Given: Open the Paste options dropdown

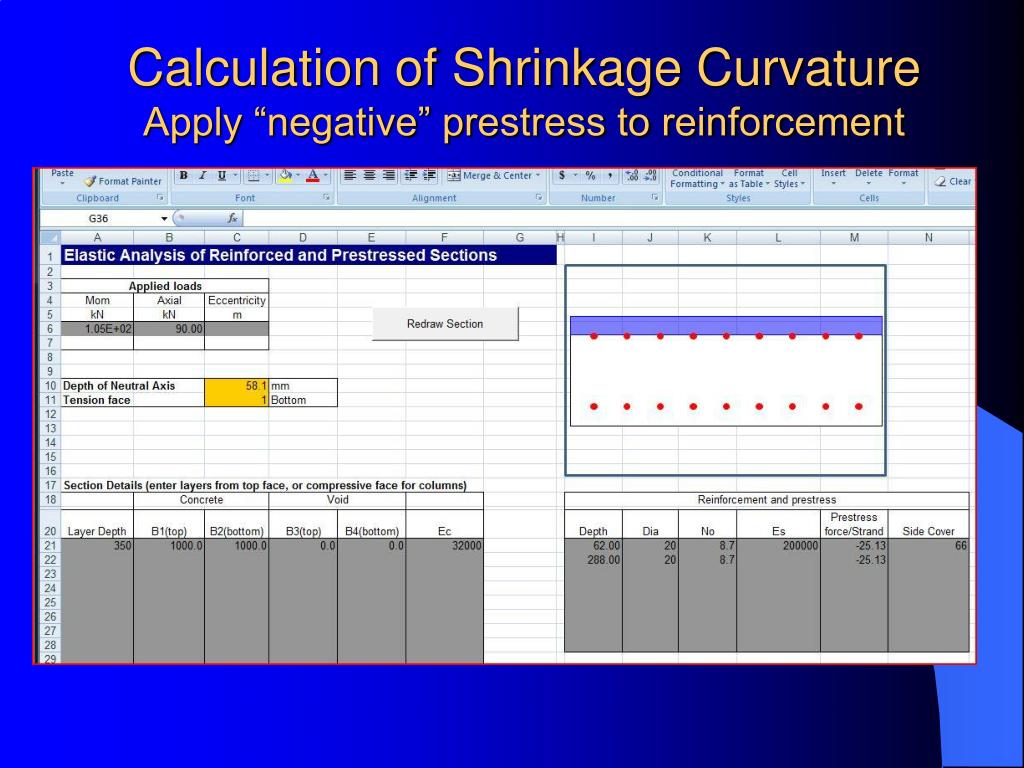Looking at the screenshot, I should coord(62,184).
